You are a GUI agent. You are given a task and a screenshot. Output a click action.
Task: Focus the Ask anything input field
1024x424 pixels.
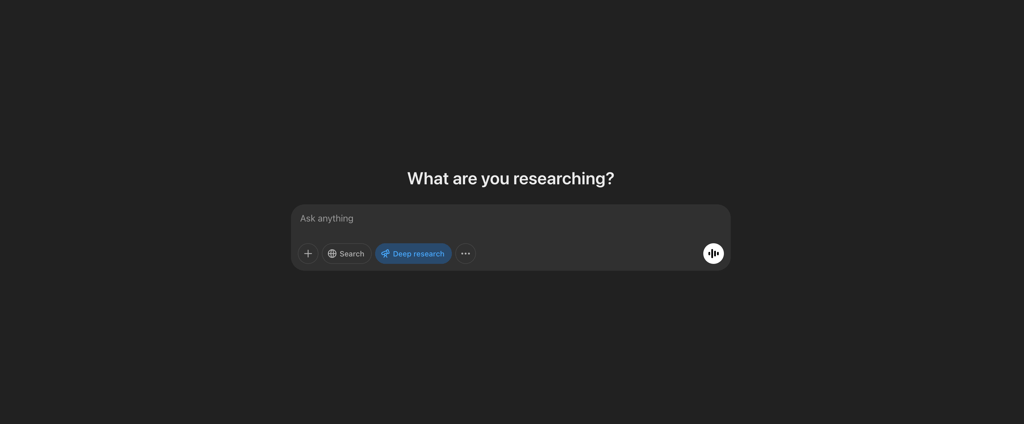pyautogui.click(x=511, y=219)
